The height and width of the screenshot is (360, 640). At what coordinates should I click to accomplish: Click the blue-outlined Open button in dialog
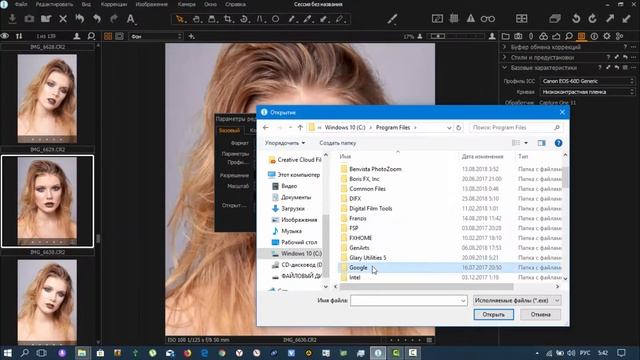(x=493, y=314)
